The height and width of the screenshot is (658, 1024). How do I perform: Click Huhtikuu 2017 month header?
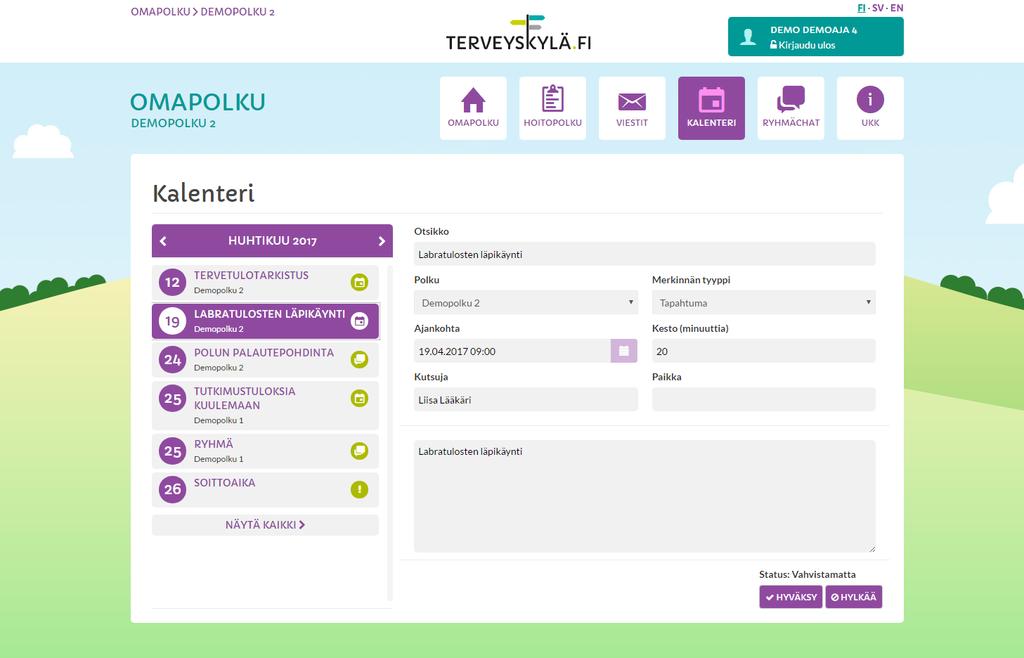click(x=272, y=241)
